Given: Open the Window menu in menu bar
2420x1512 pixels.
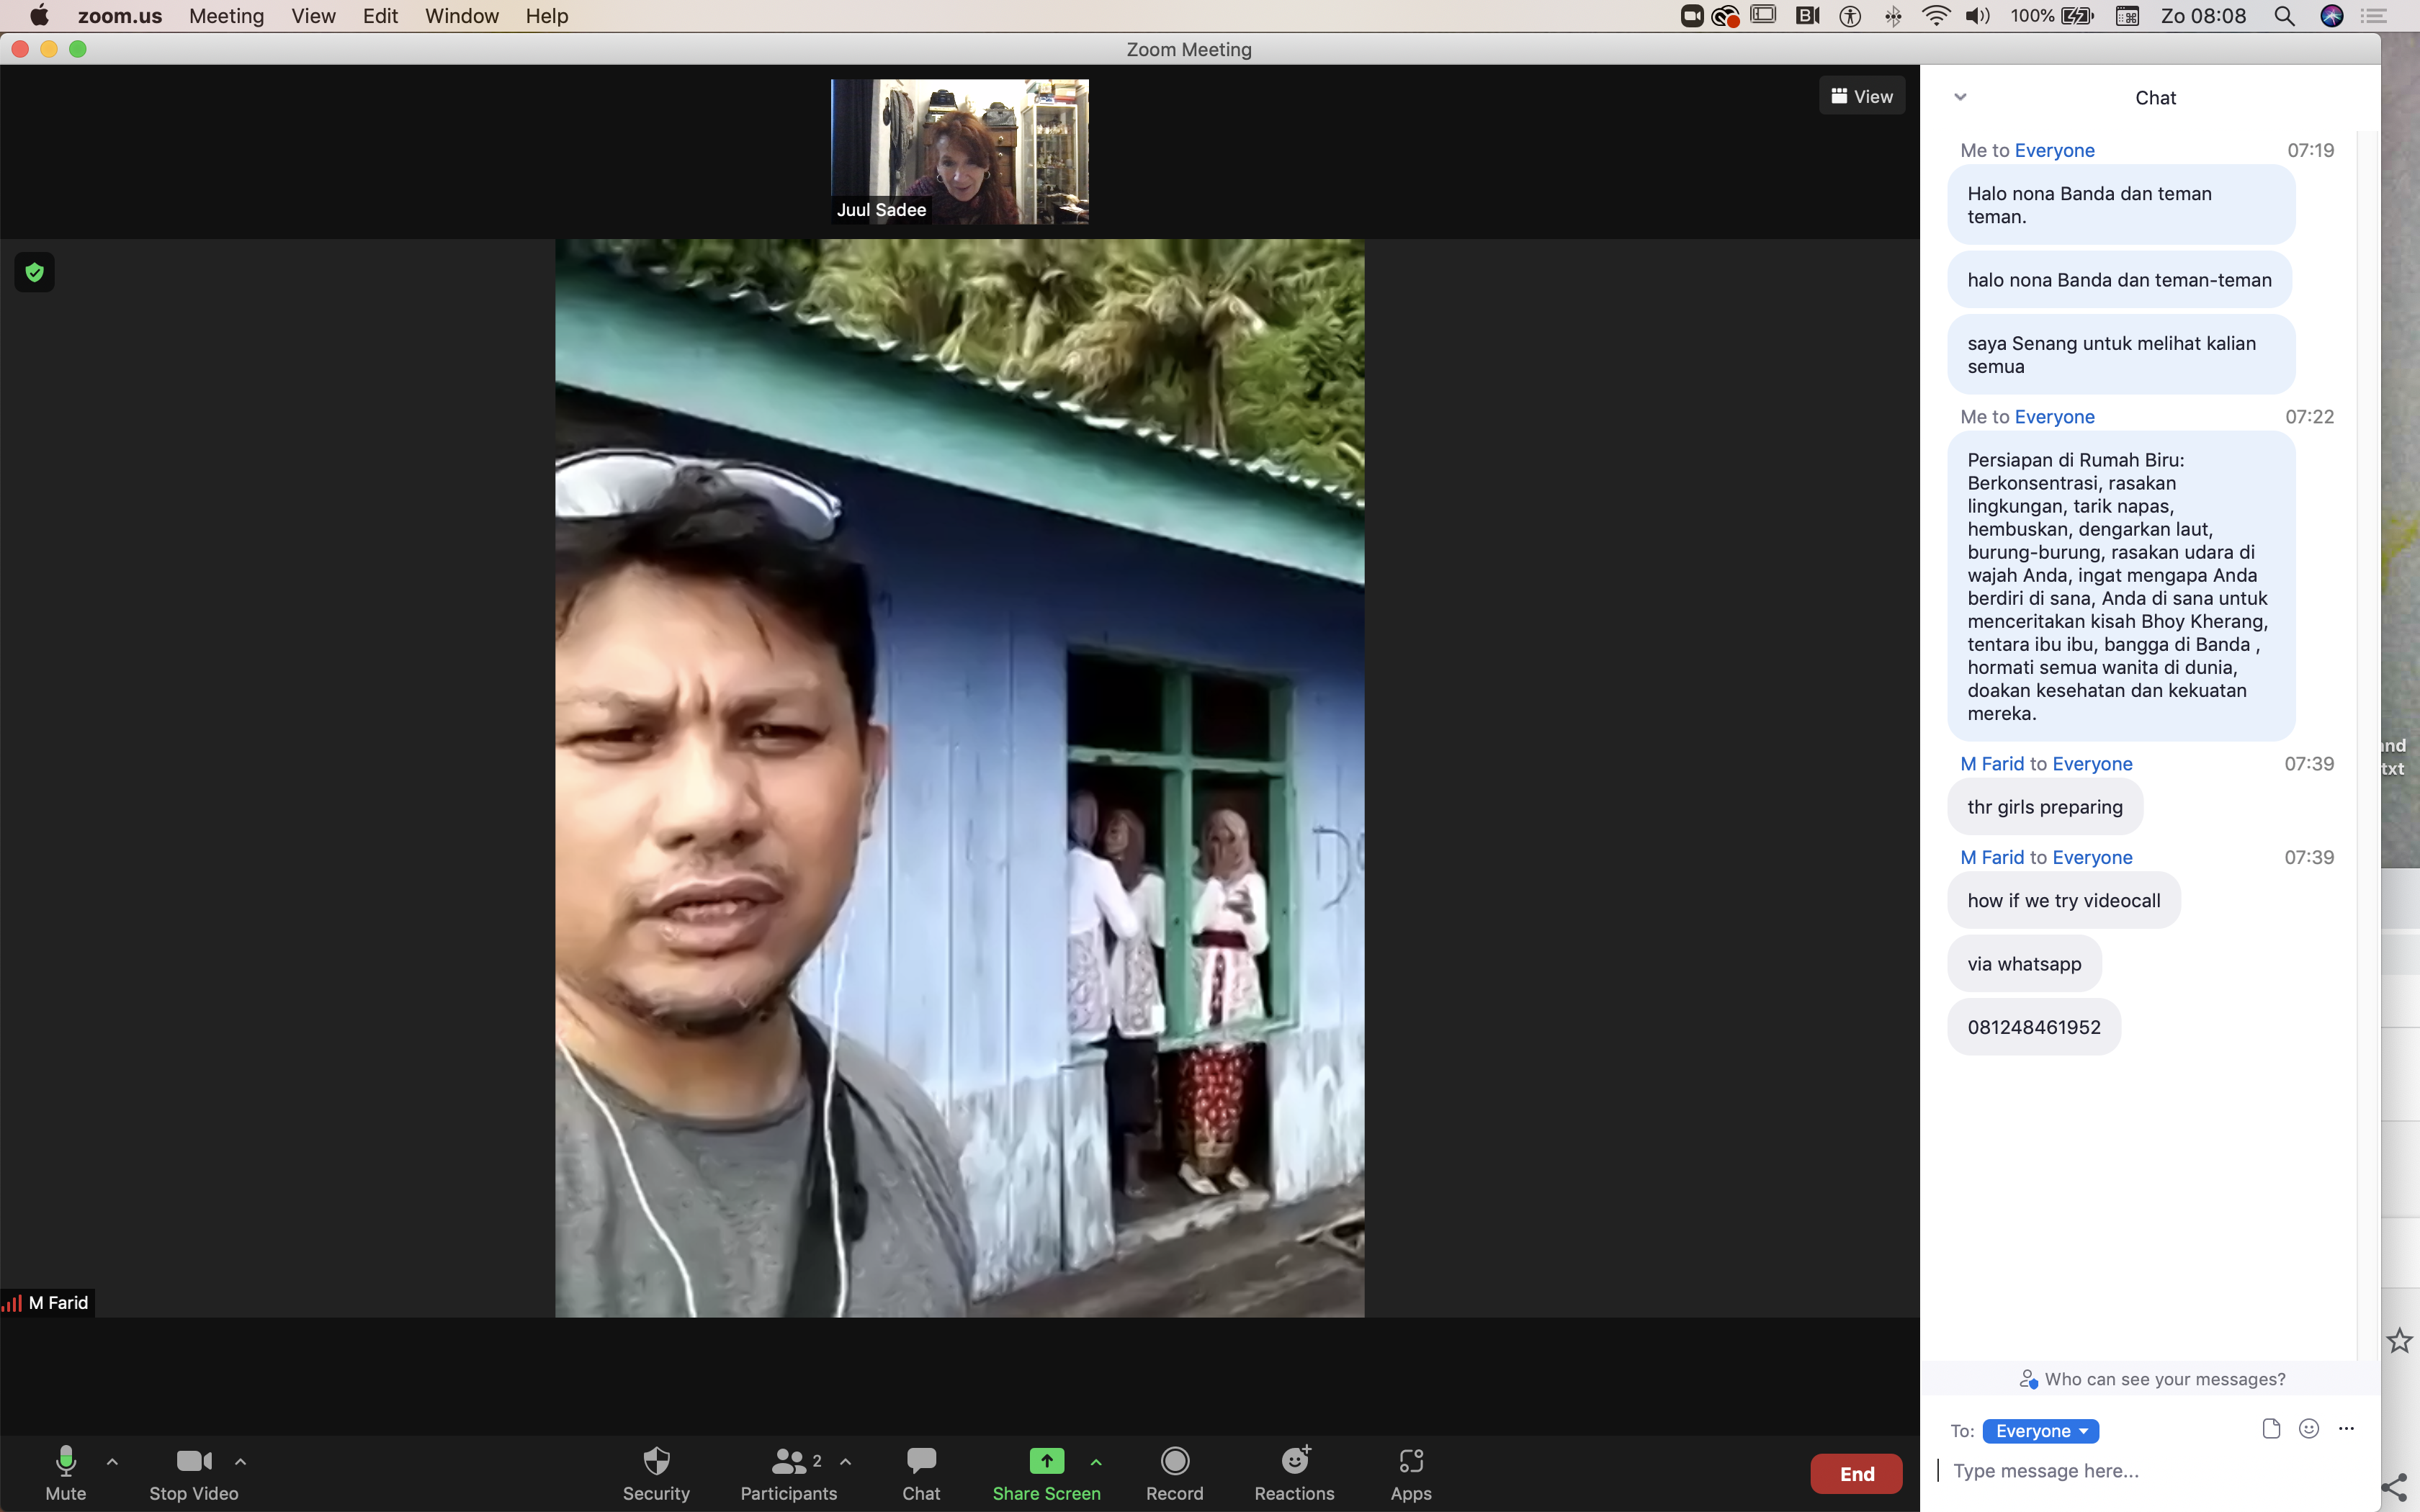Looking at the screenshot, I should (x=461, y=16).
